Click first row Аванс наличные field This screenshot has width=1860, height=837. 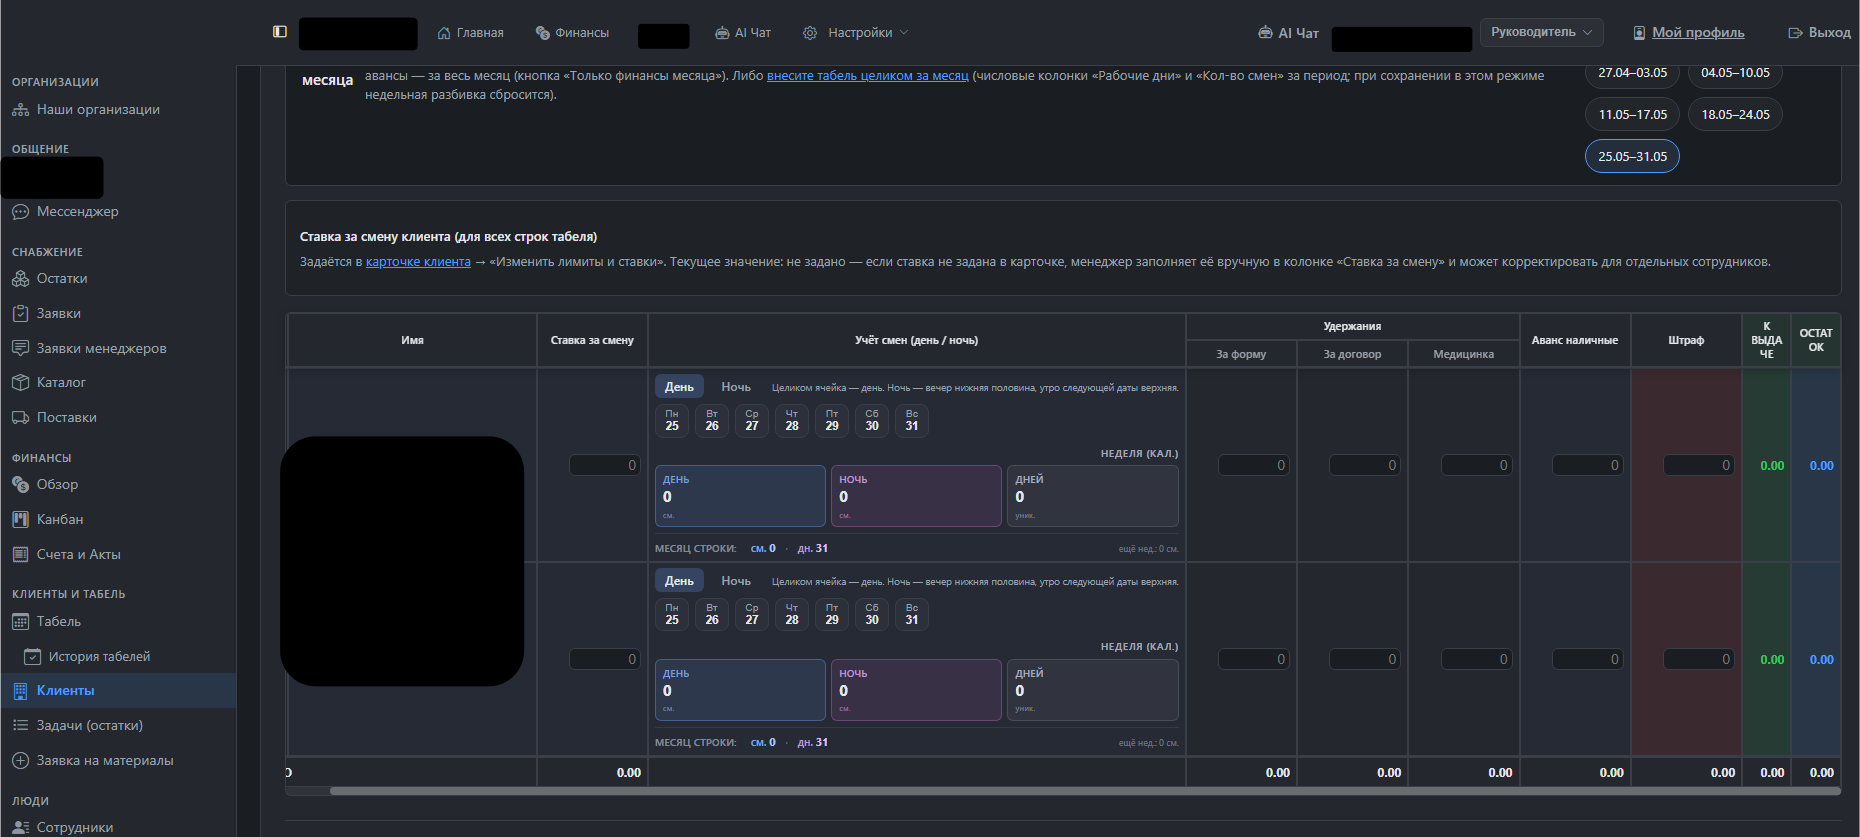[x=1587, y=465]
